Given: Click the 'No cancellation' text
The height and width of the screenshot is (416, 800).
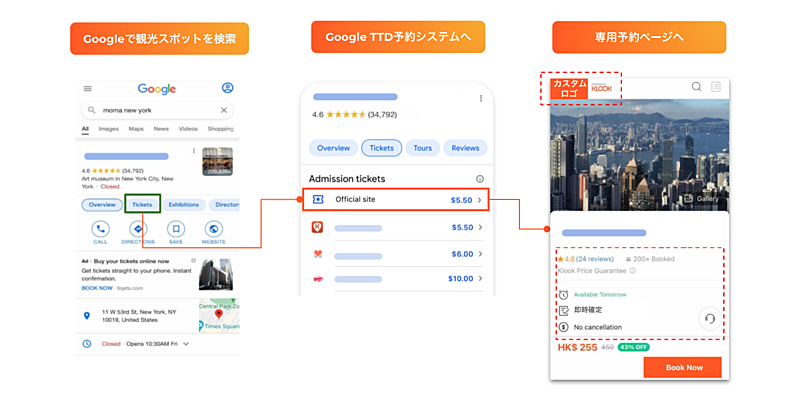Looking at the screenshot, I should click(597, 327).
